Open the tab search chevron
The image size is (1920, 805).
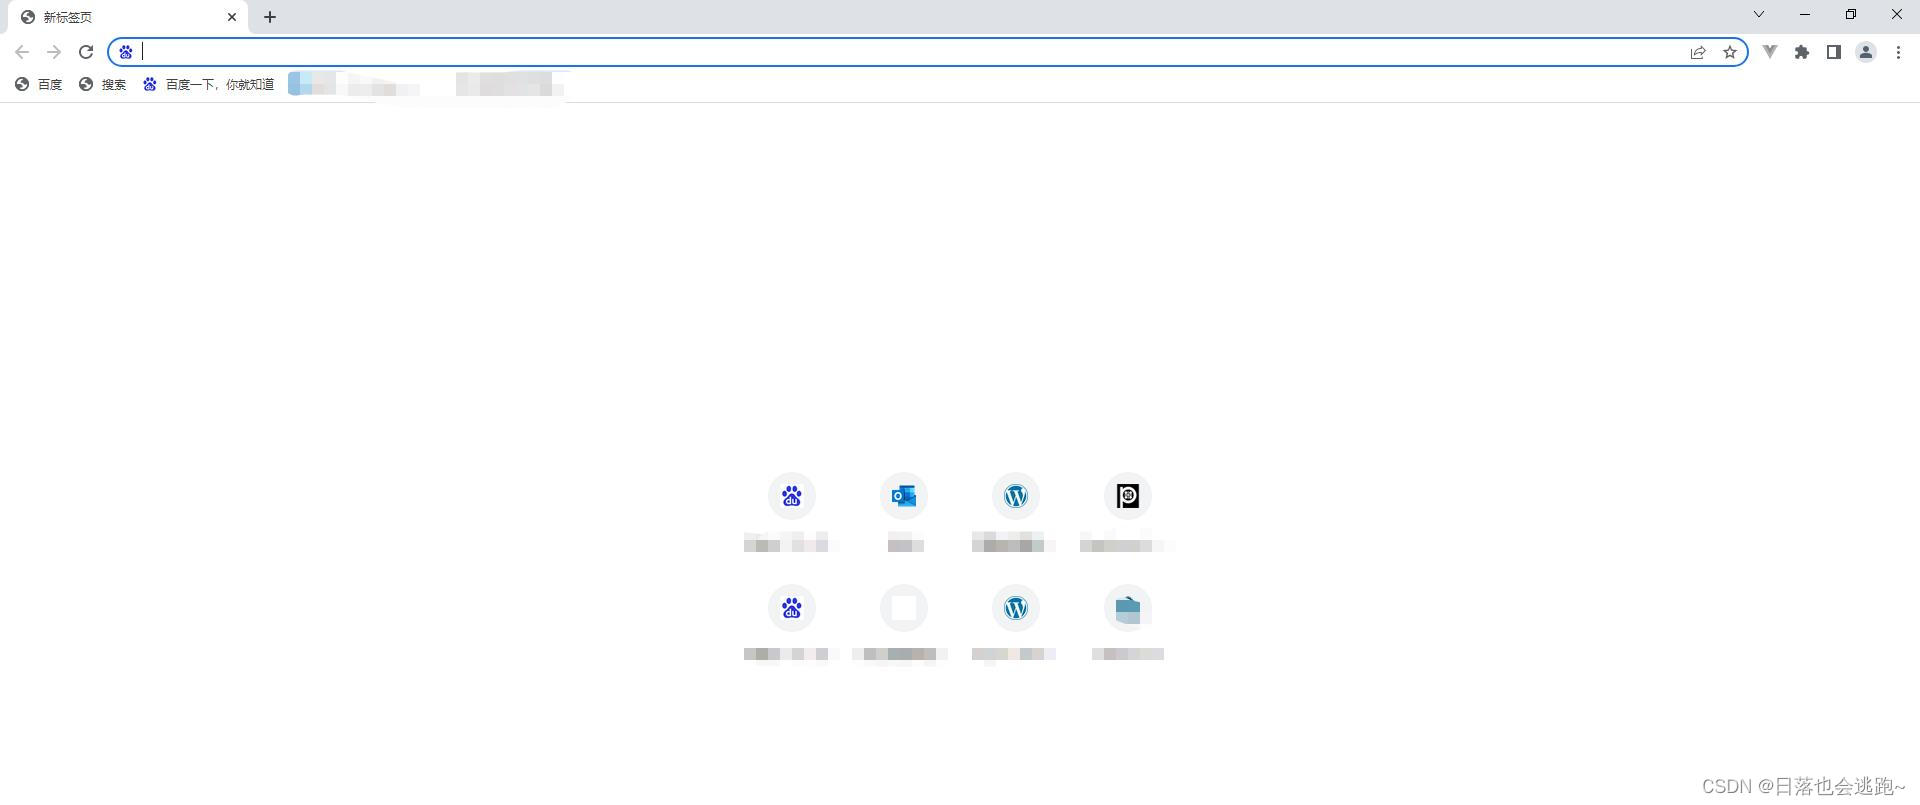(x=1759, y=15)
